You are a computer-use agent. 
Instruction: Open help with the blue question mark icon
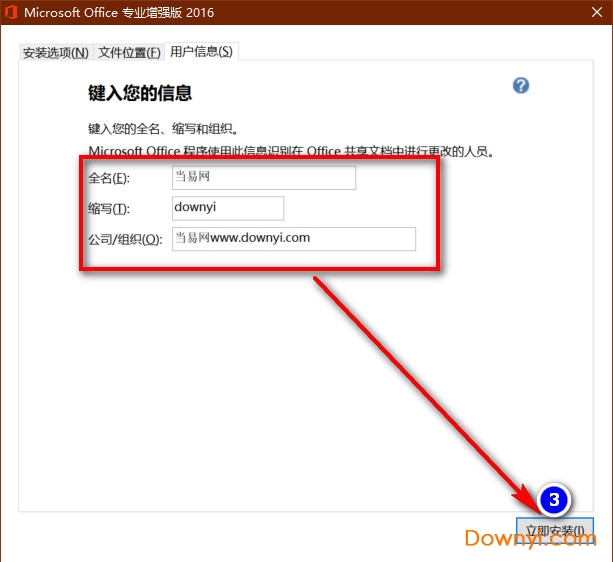tap(521, 86)
